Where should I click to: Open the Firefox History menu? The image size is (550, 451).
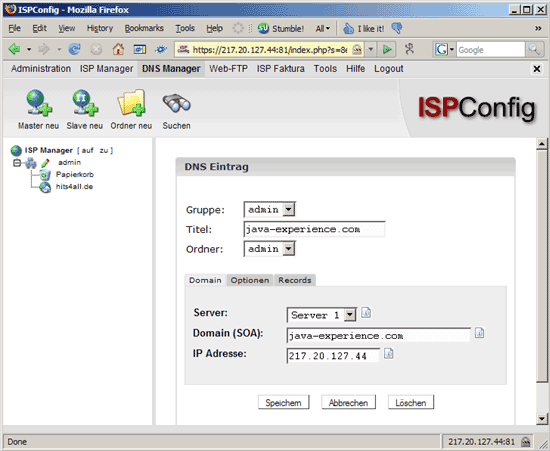pyautogui.click(x=100, y=28)
